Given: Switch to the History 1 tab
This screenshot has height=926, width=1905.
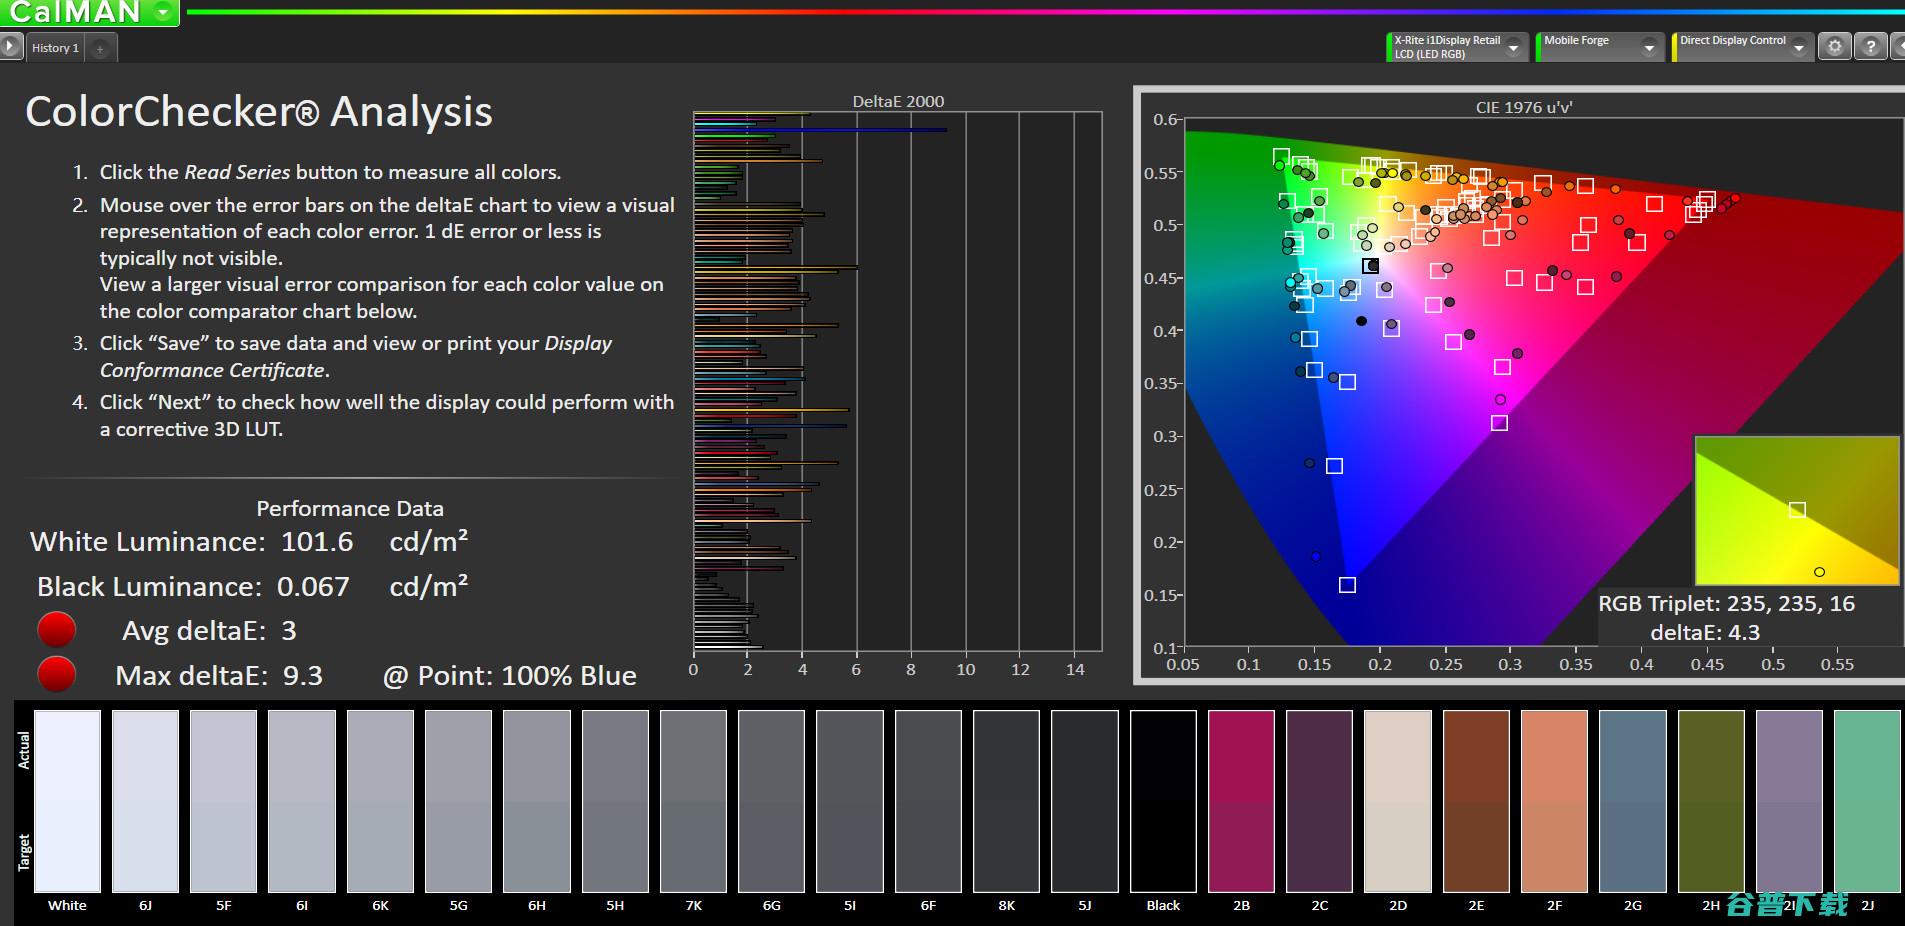Looking at the screenshot, I should pyautogui.click(x=55, y=48).
